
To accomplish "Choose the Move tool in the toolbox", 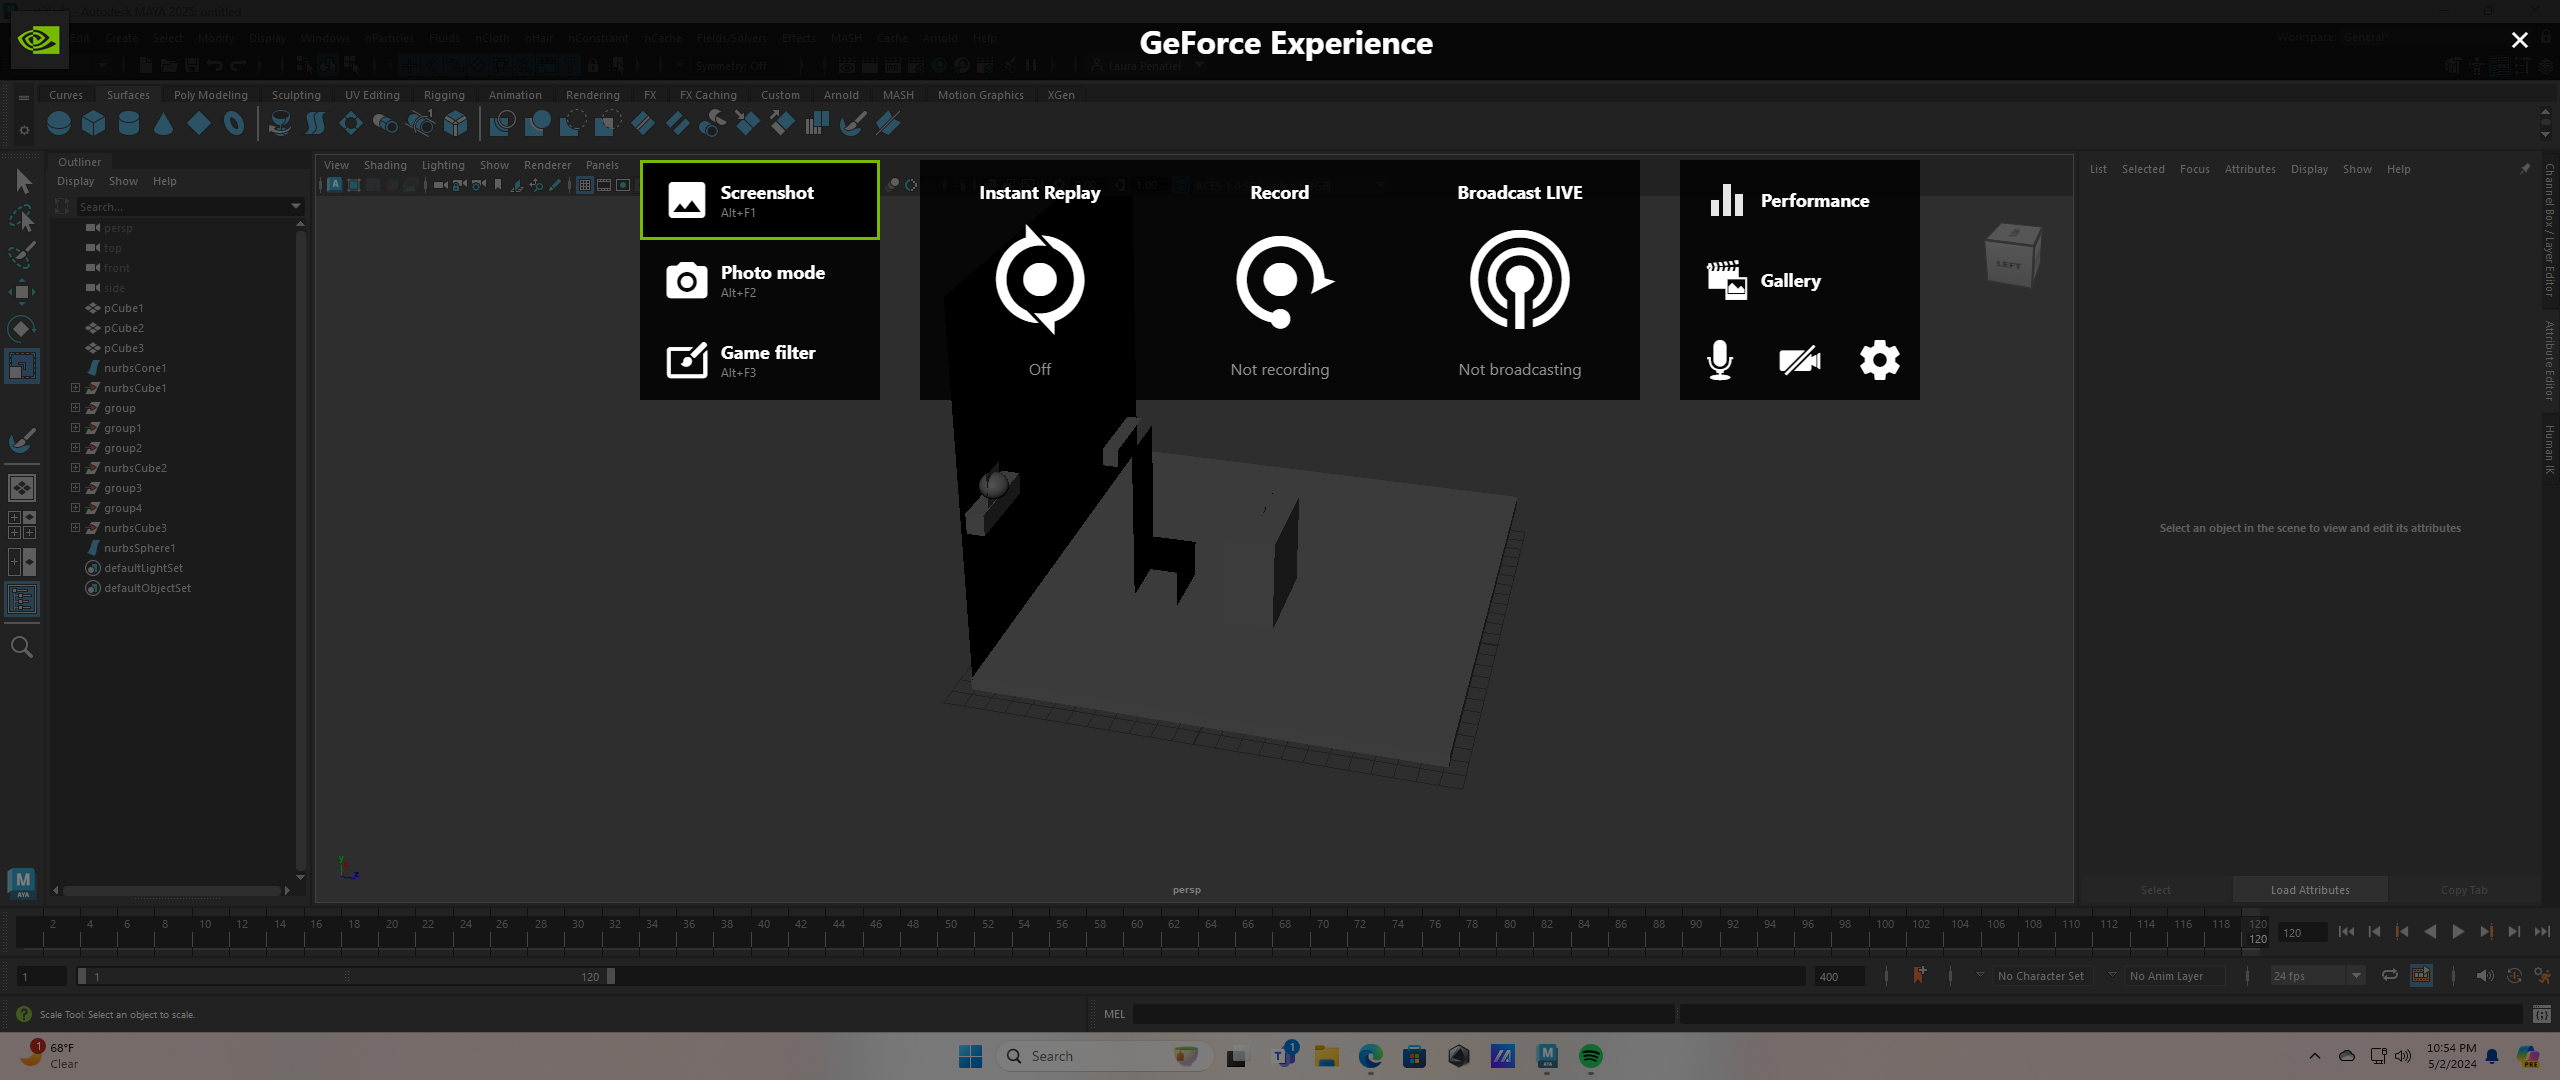I will [22, 292].
